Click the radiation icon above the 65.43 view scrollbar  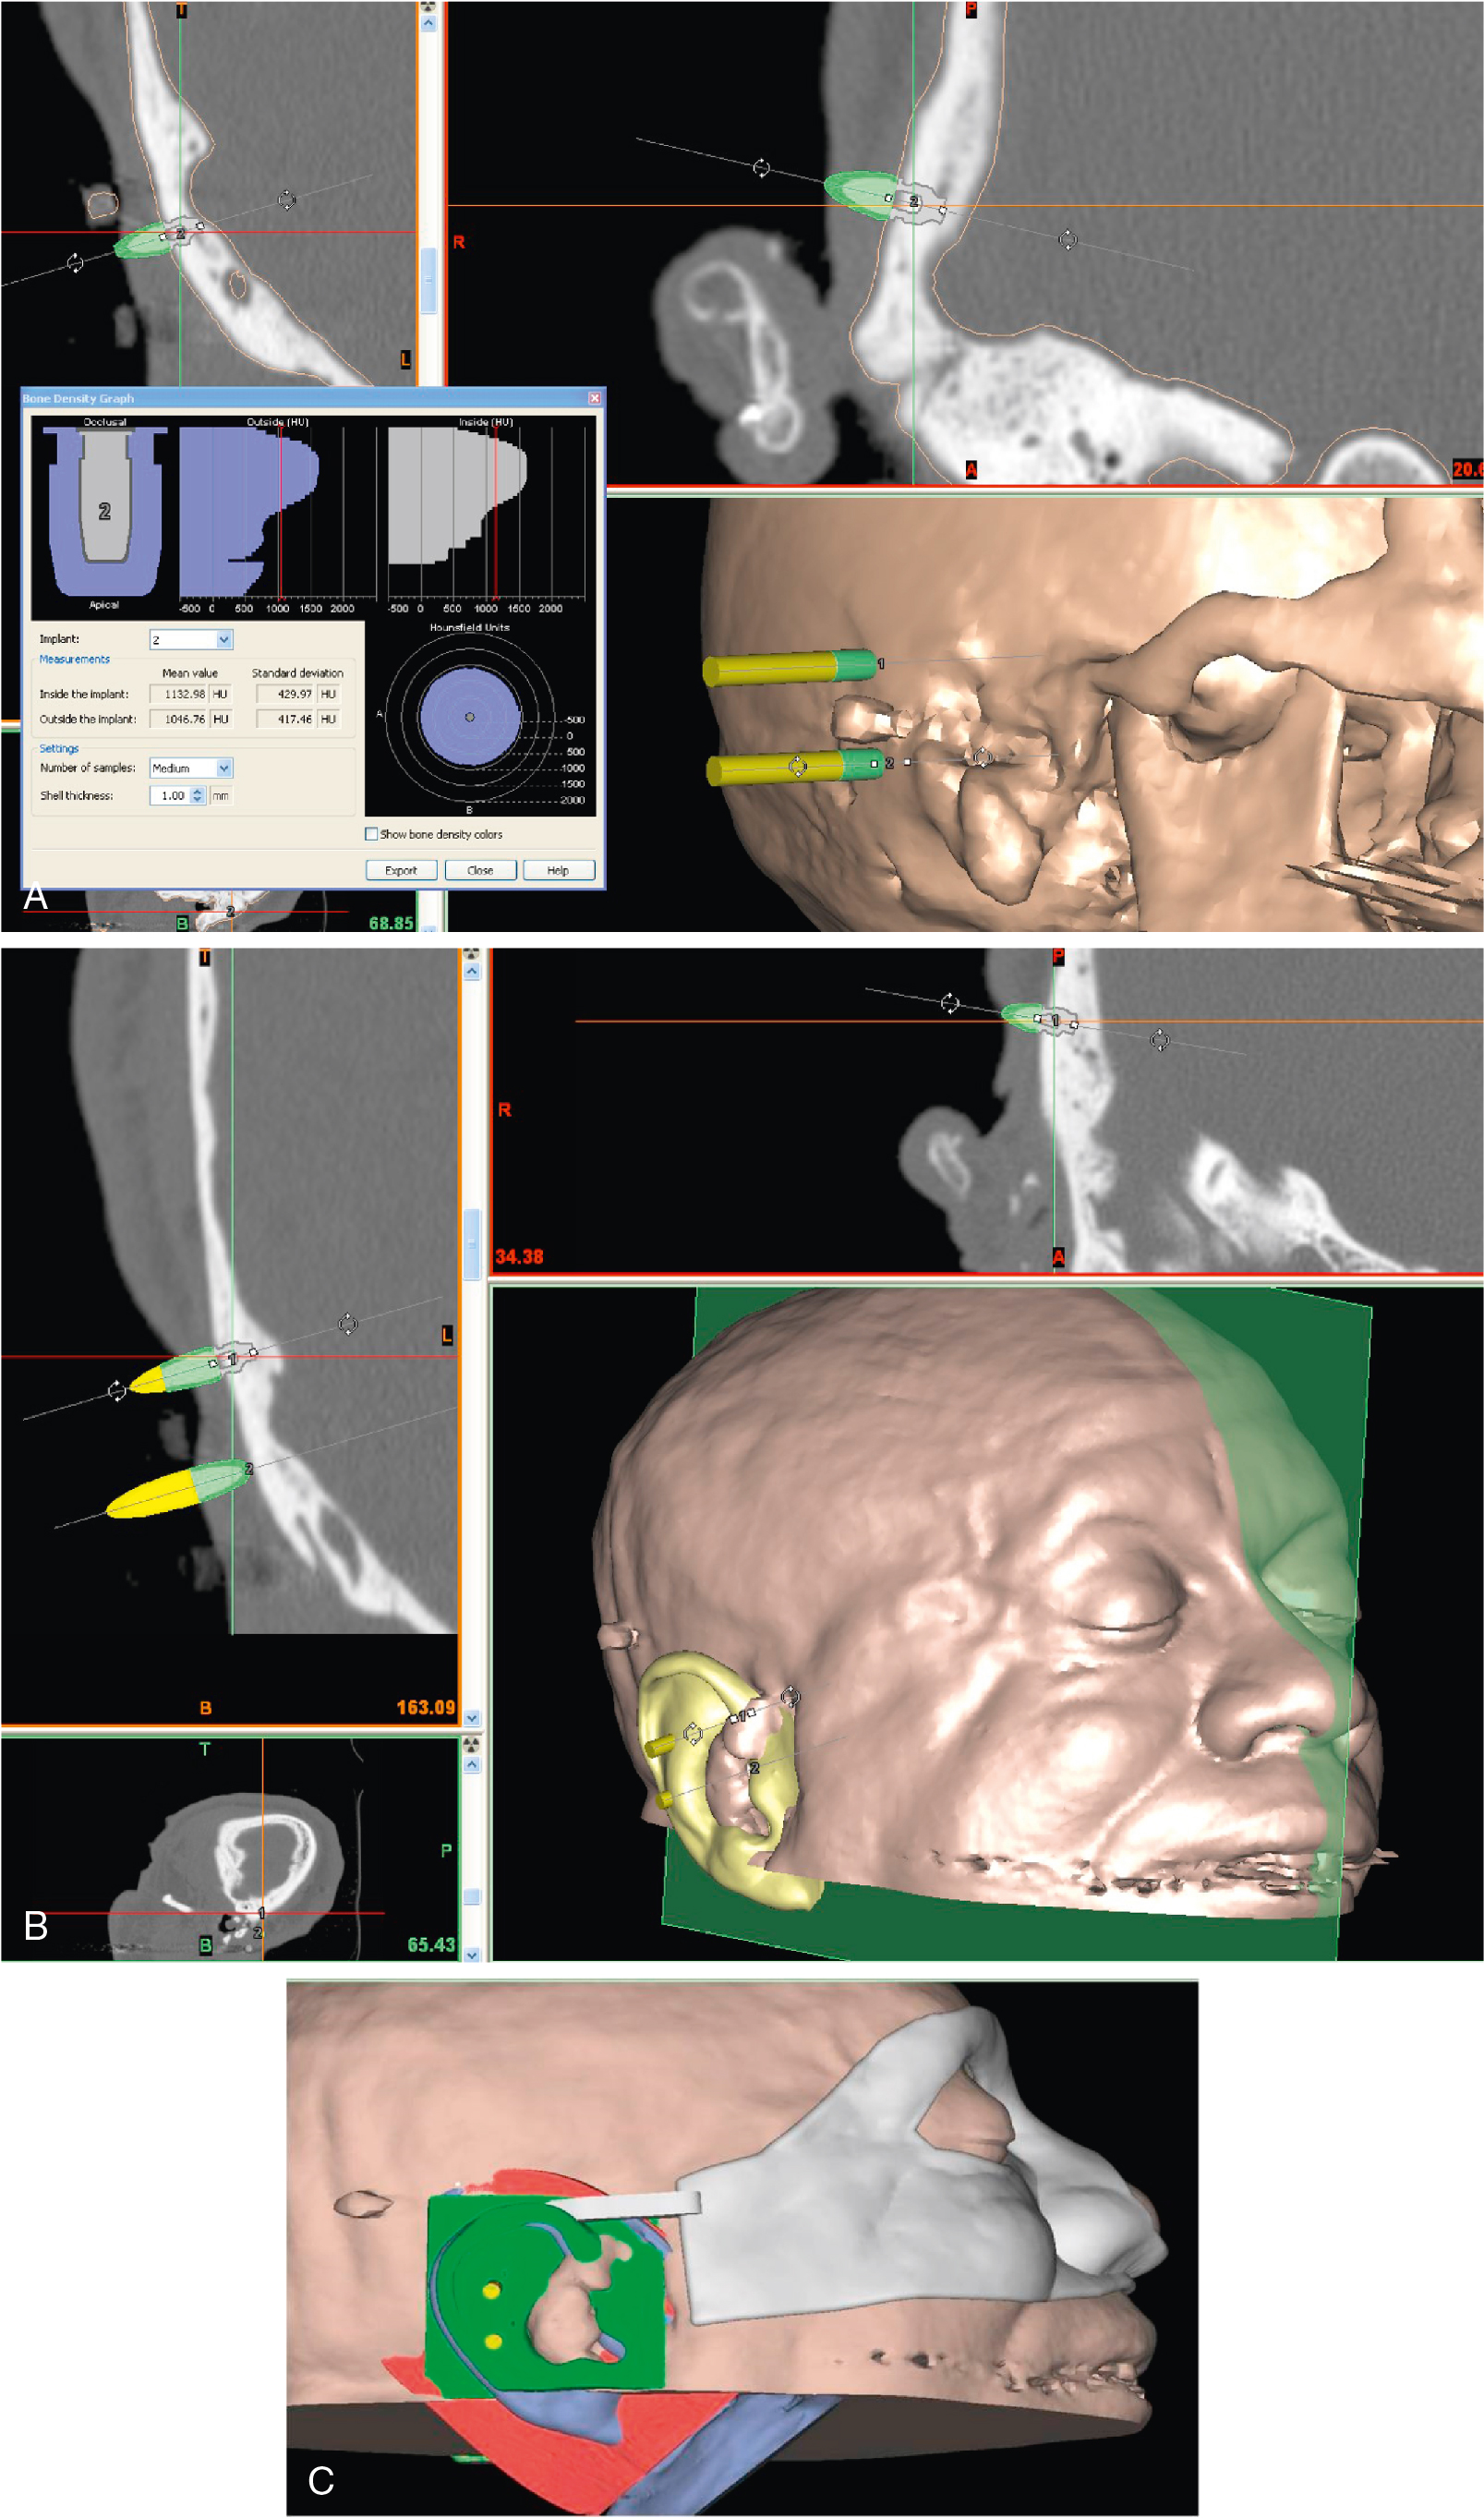coord(471,1744)
